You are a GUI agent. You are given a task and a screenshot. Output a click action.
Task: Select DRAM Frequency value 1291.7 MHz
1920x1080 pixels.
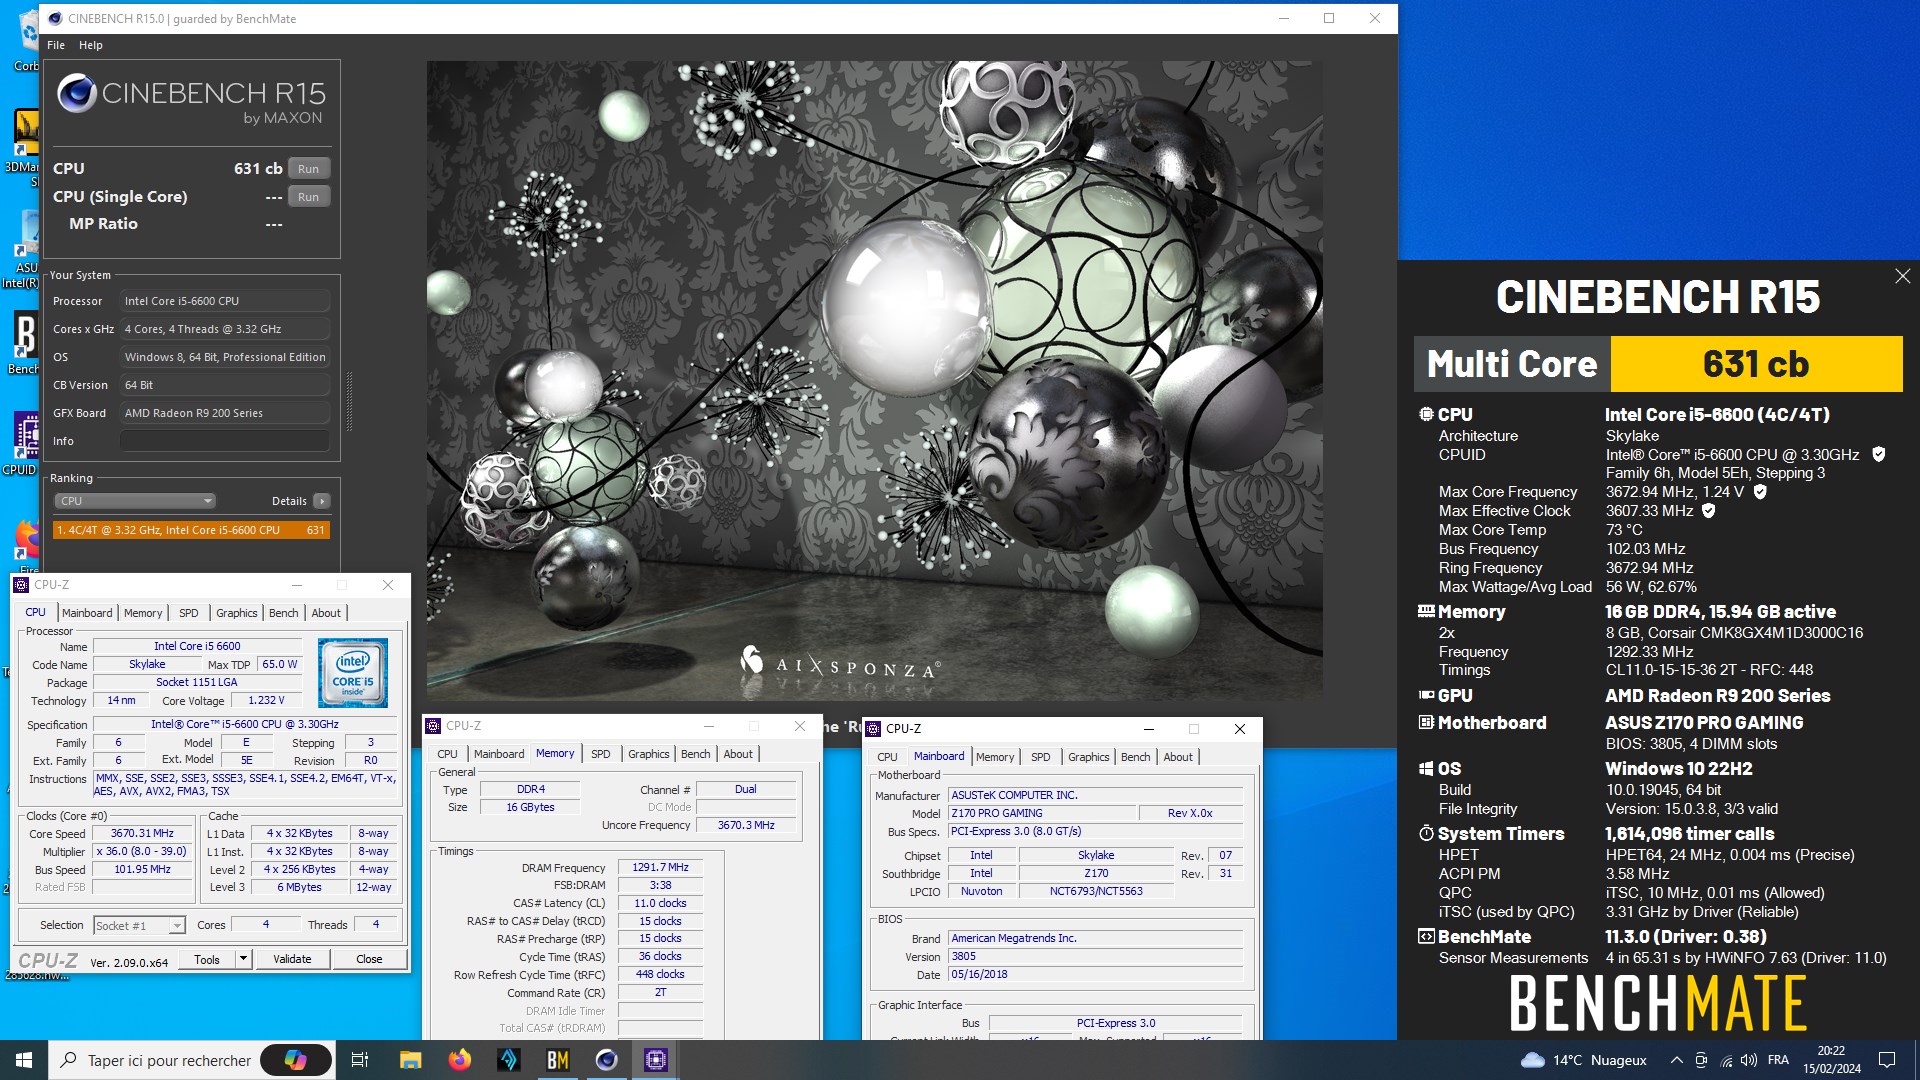click(660, 867)
